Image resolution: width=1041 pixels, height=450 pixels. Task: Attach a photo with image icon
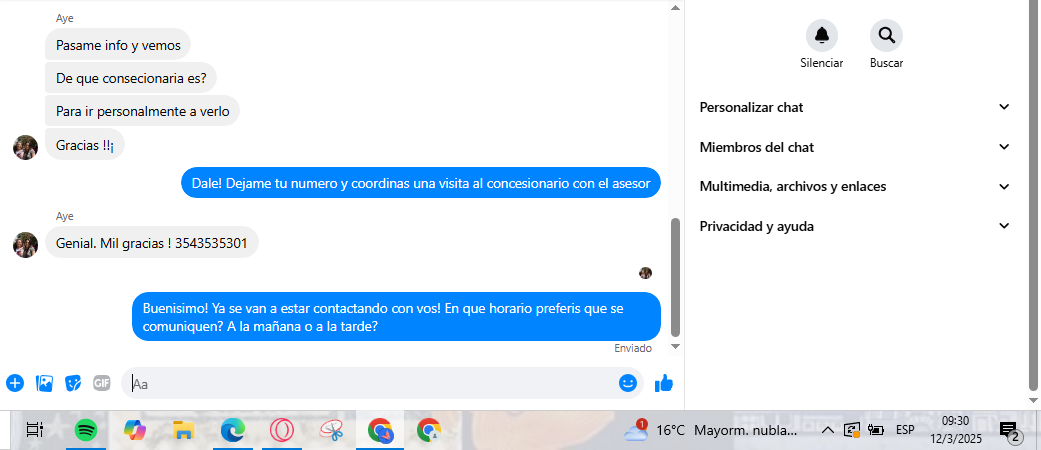click(x=44, y=383)
